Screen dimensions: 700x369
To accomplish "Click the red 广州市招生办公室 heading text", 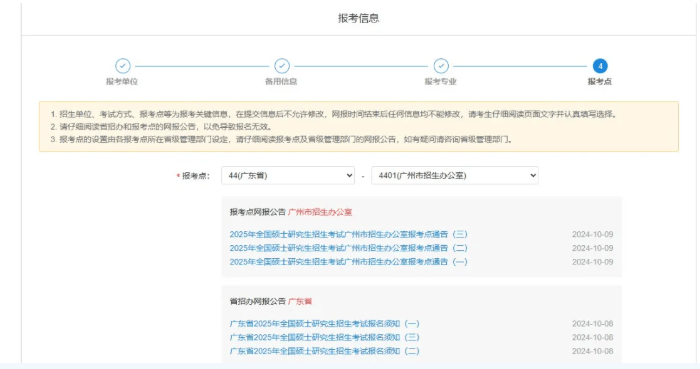I will 320,212.
